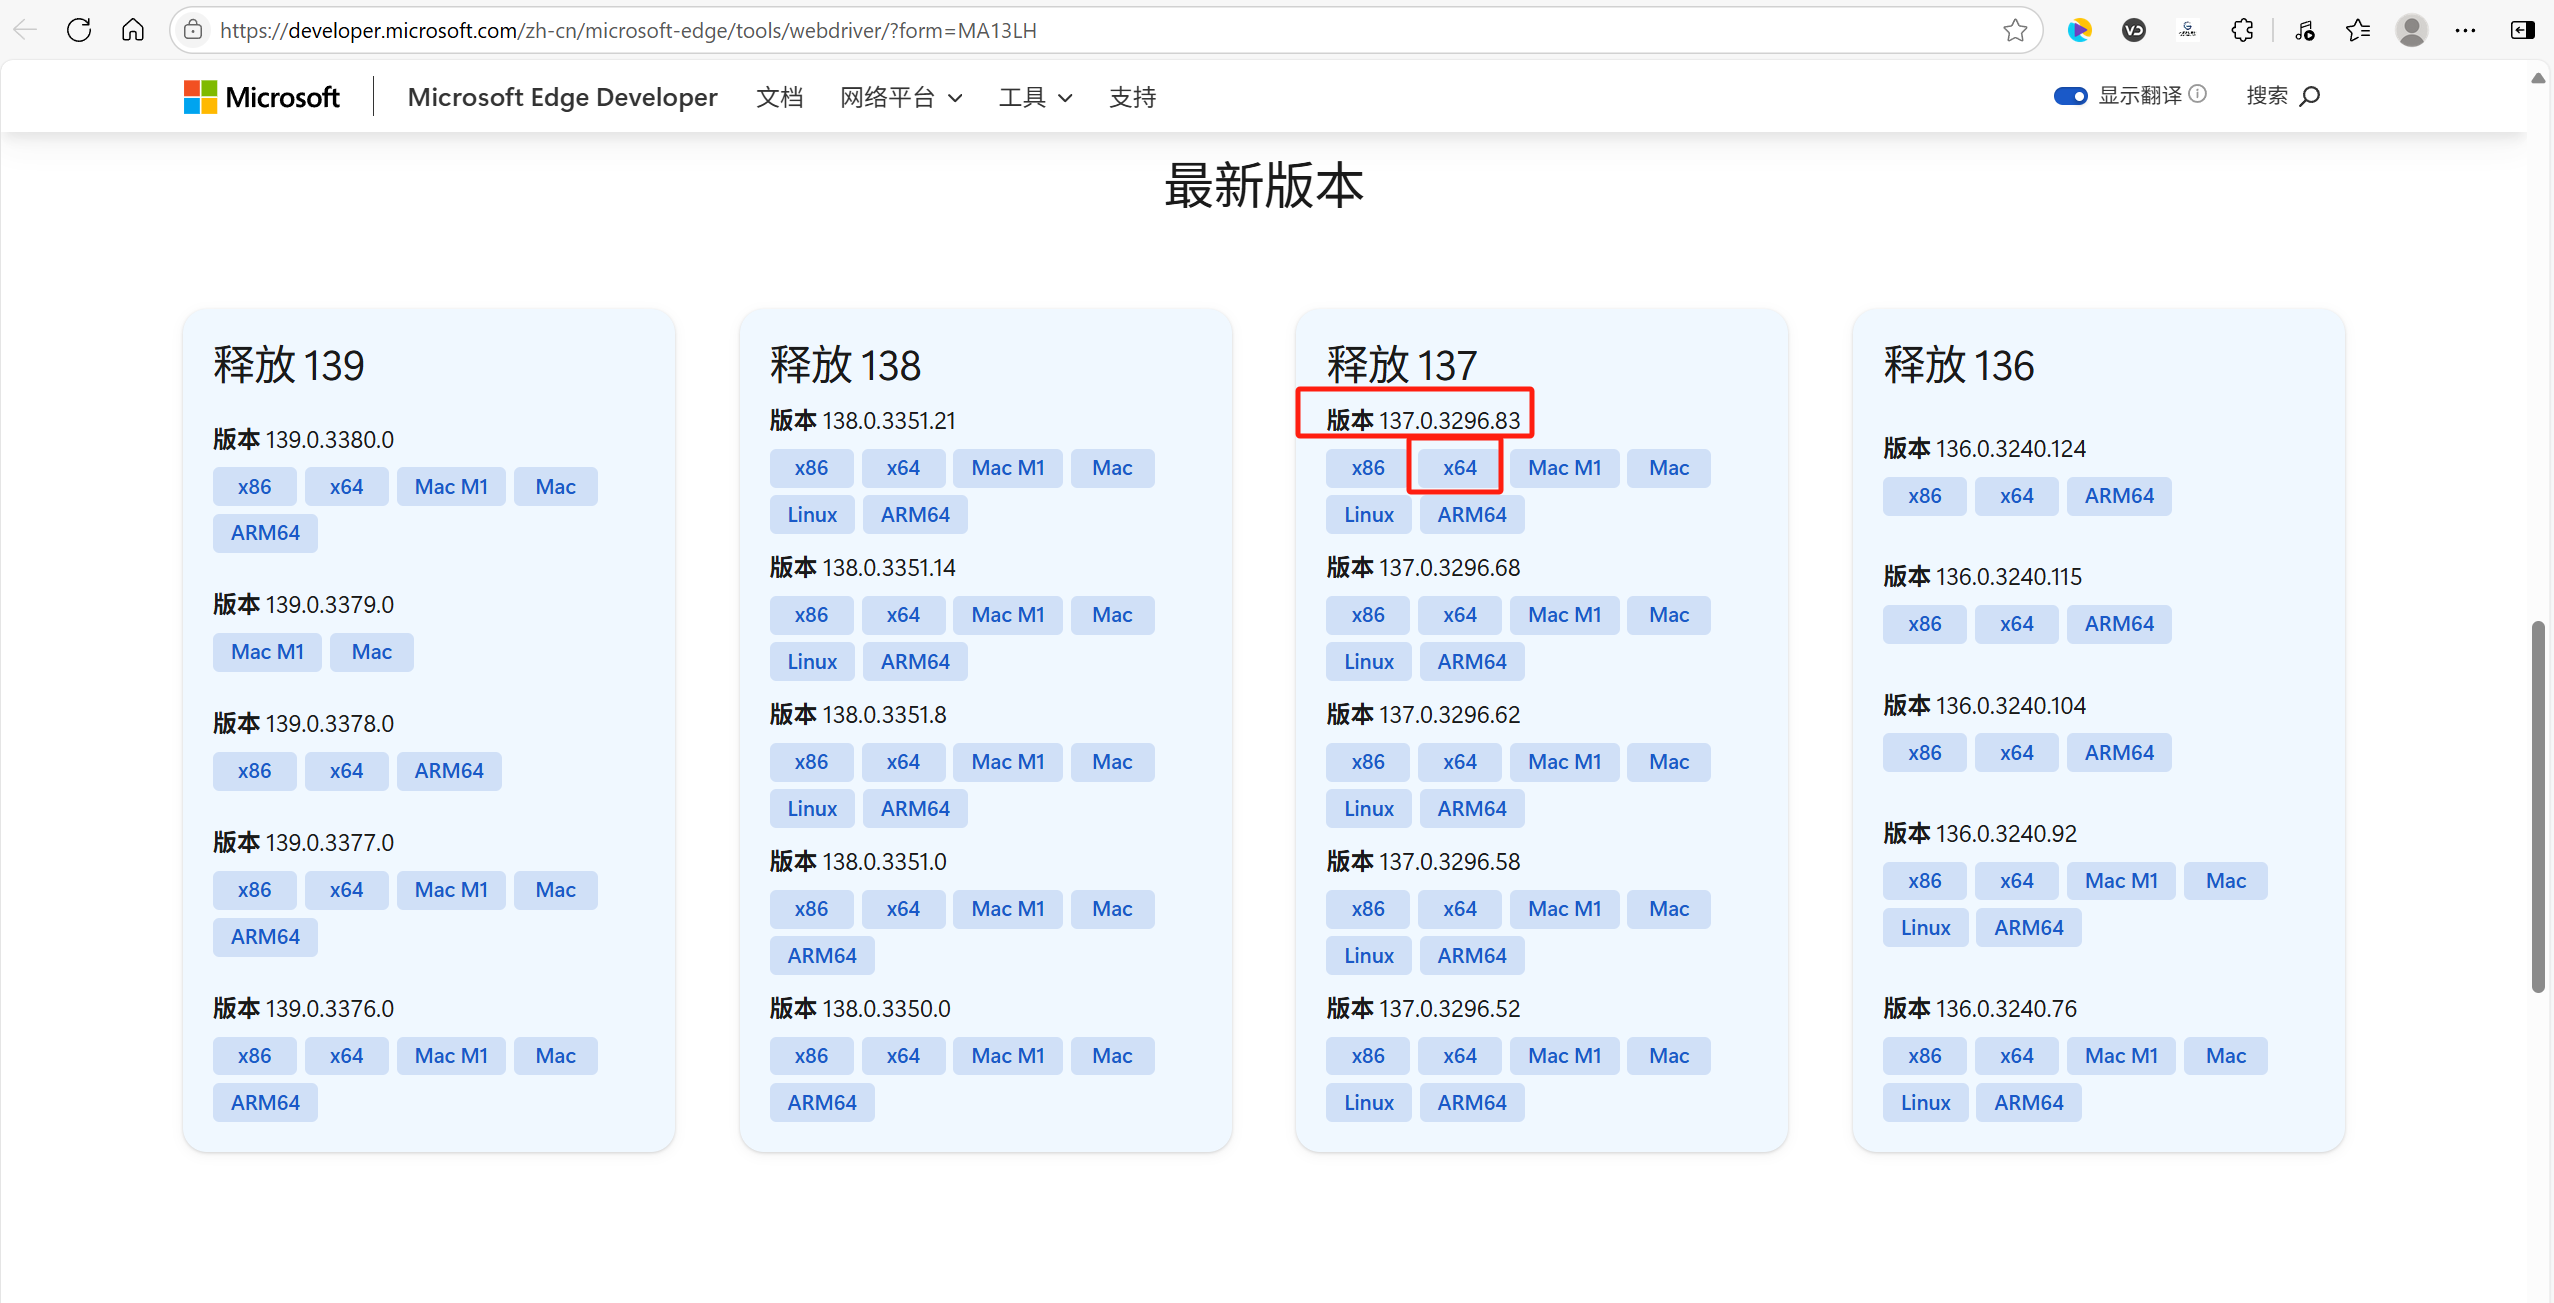Image resolution: width=2554 pixels, height=1303 pixels.
Task: Open the 文档 menu item
Action: pos(779,97)
